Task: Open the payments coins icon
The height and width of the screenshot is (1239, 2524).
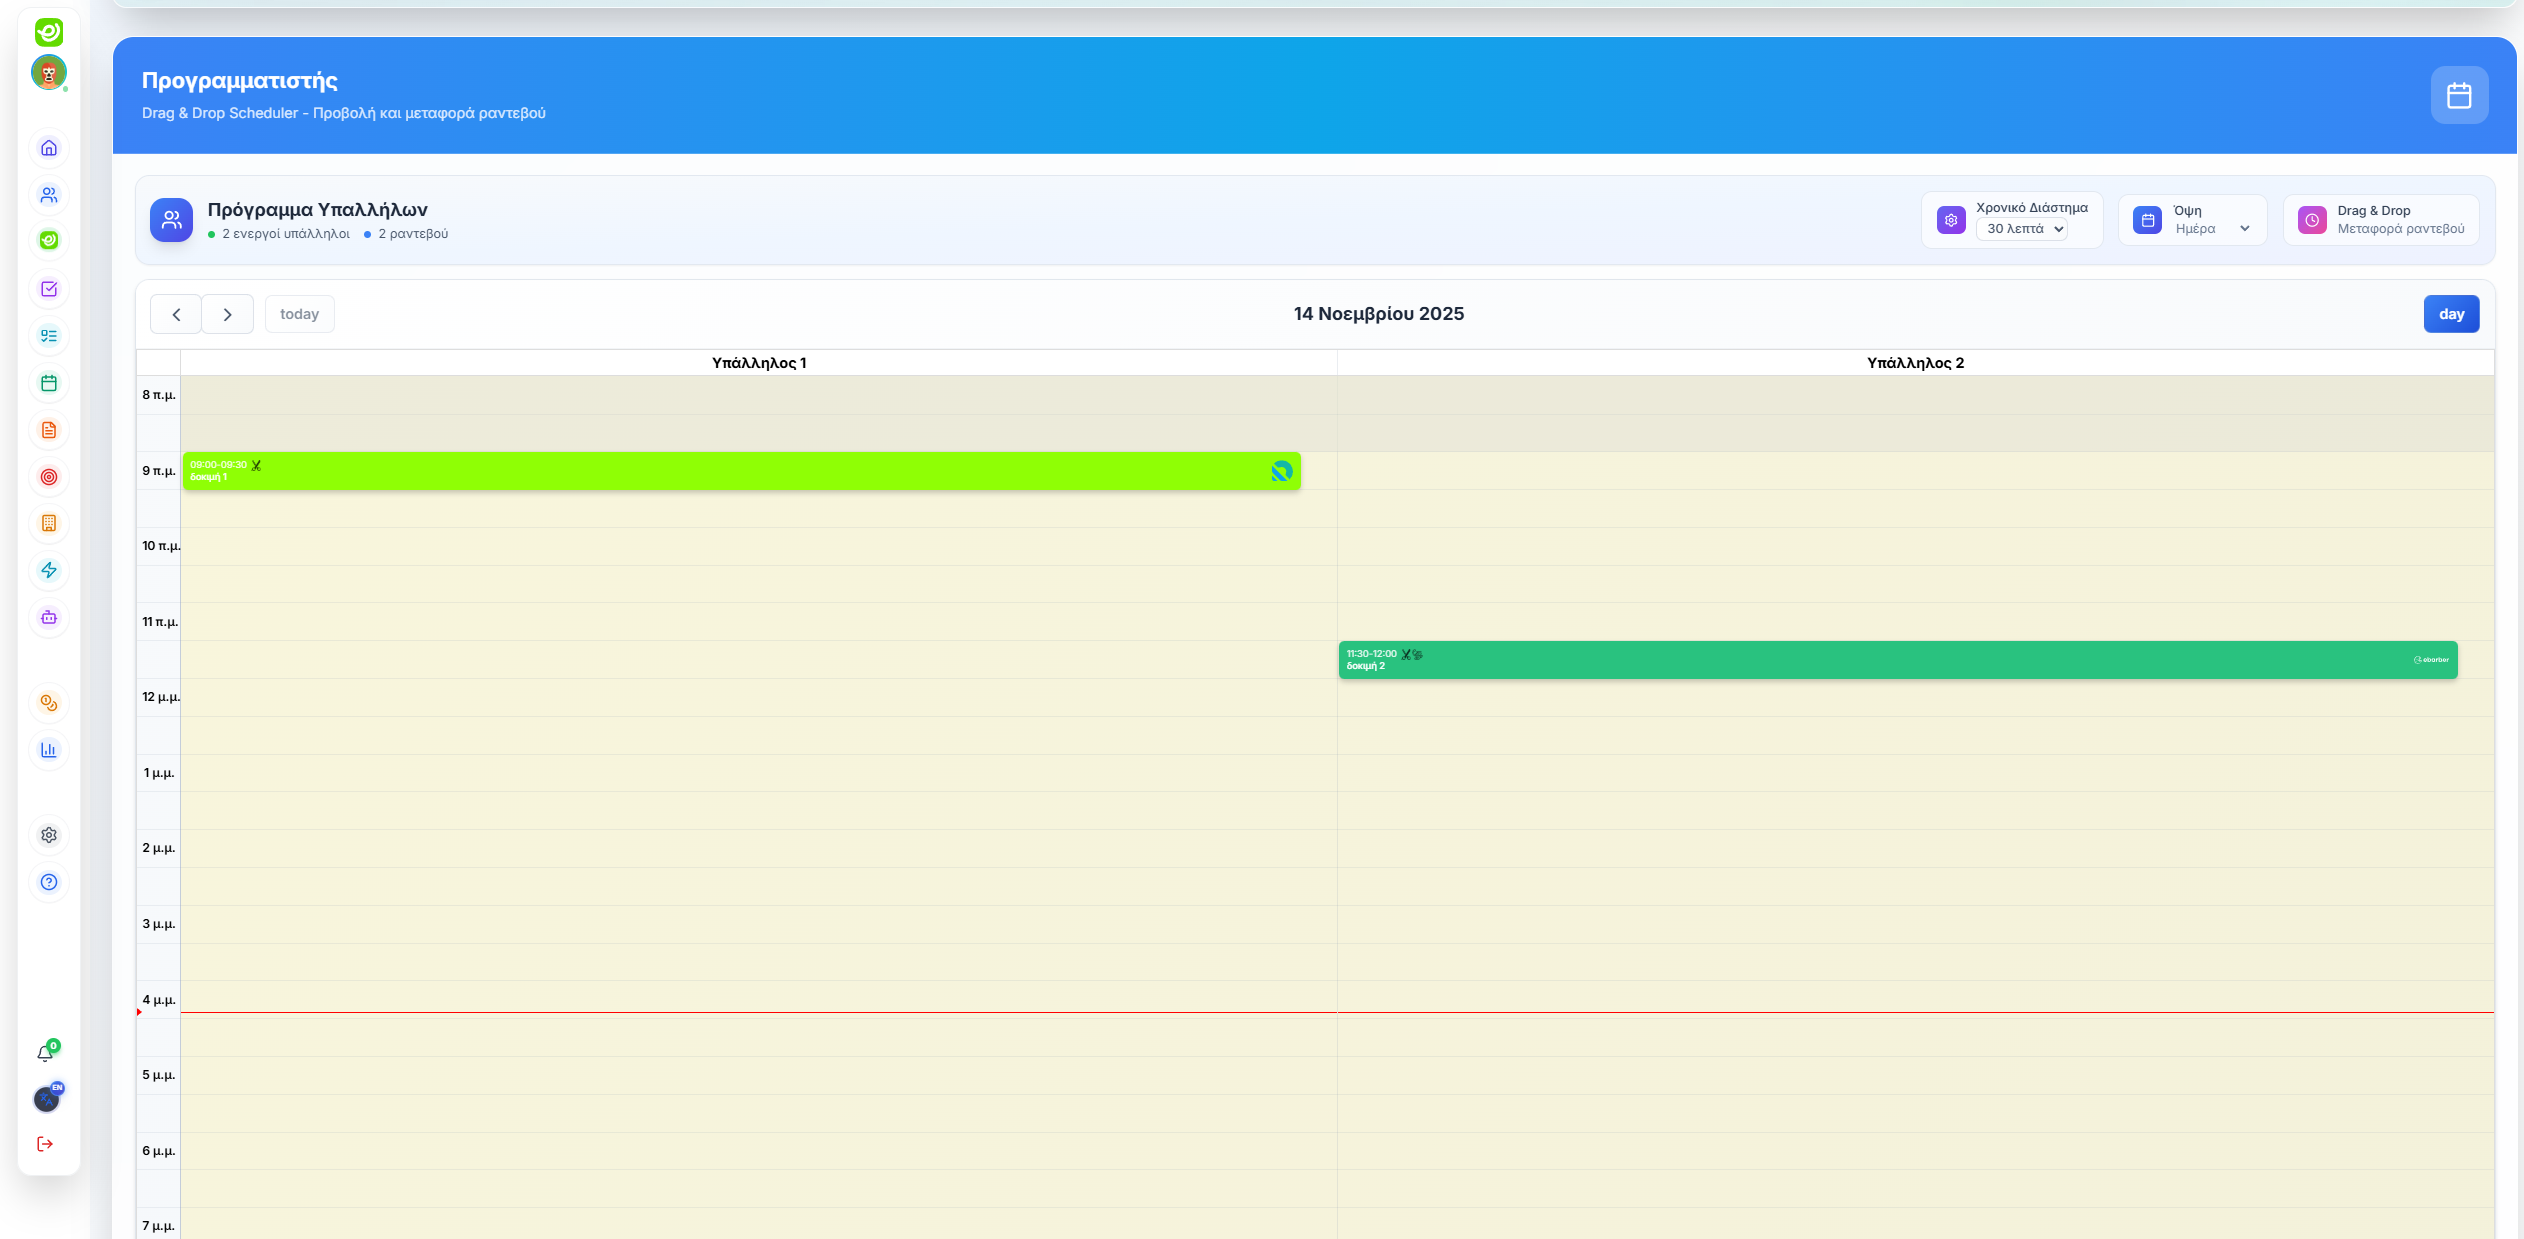Action: tap(48, 703)
